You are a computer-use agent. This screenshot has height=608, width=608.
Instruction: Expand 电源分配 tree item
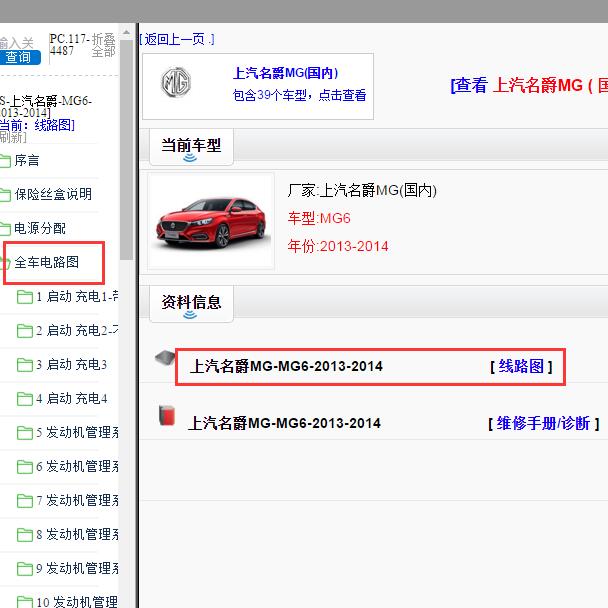coord(40,228)
